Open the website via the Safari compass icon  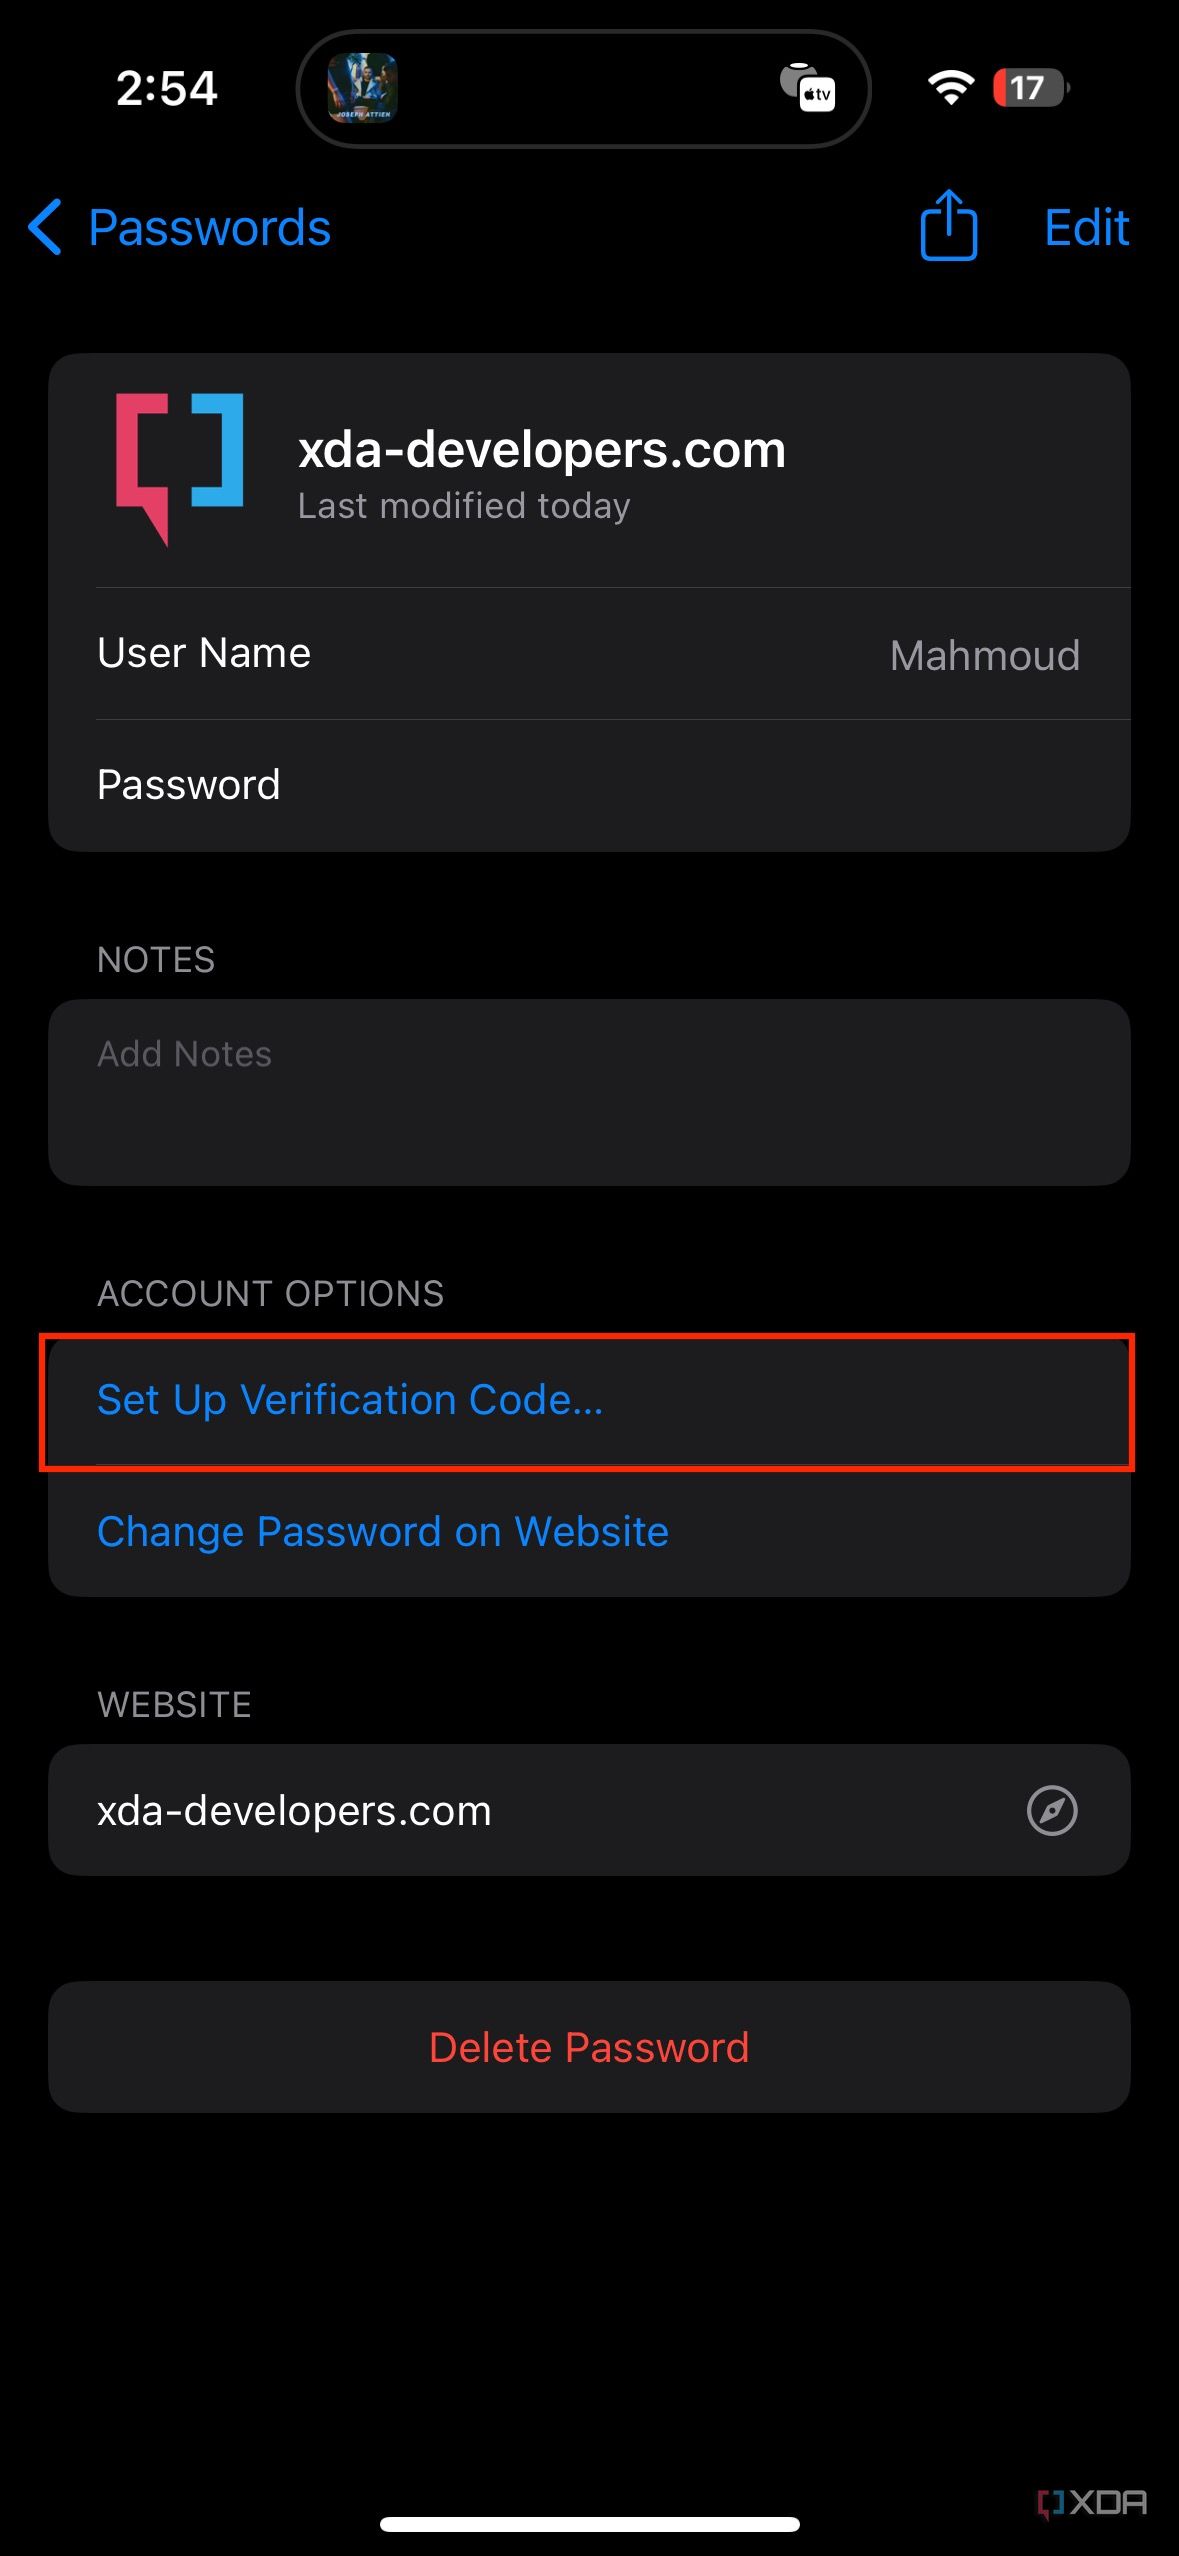(x=1053, y=1810)
